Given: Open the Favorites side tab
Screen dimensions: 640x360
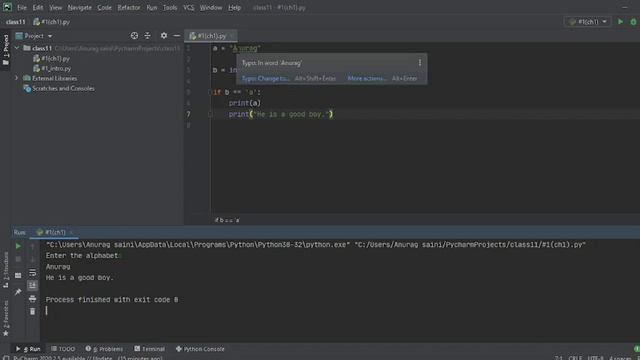Looking at the screenshot, I should click(6, 318).
